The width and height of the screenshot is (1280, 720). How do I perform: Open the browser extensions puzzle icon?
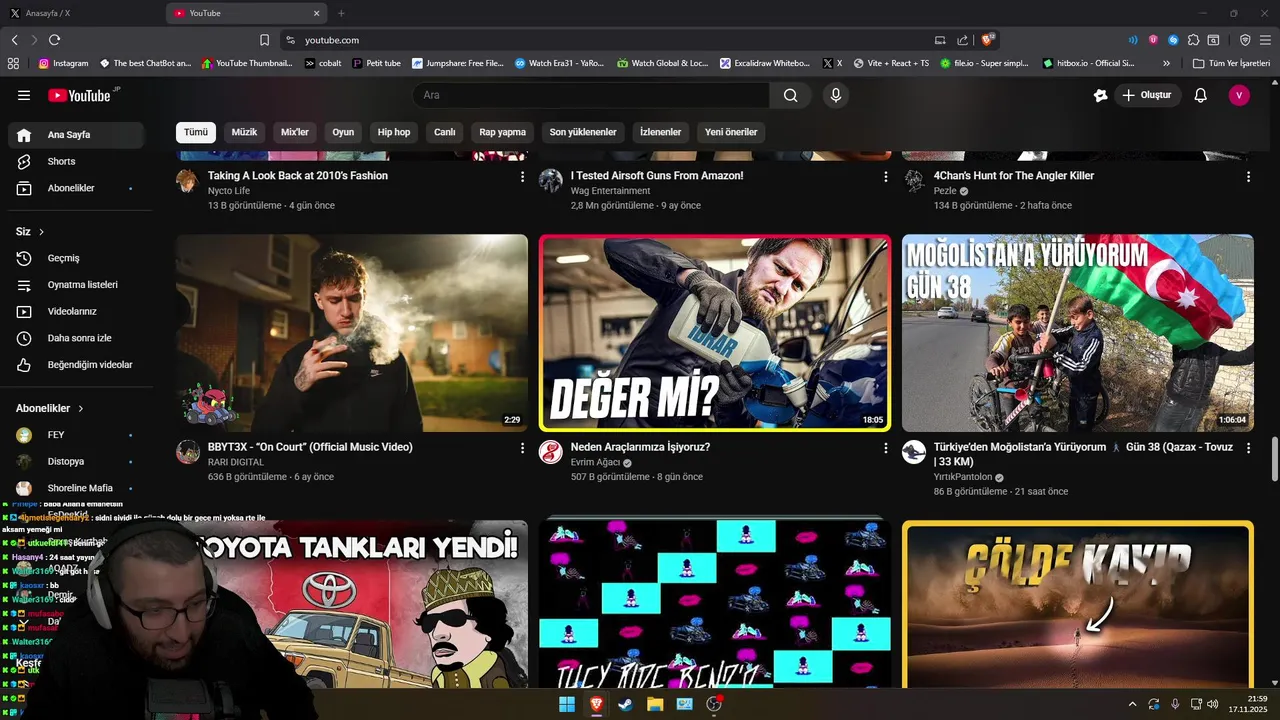[1193, 40]
